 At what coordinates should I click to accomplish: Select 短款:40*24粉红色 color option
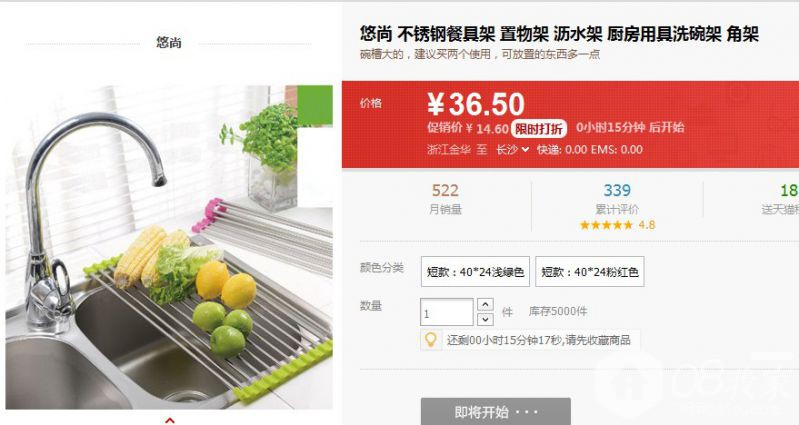pos(590,272)
